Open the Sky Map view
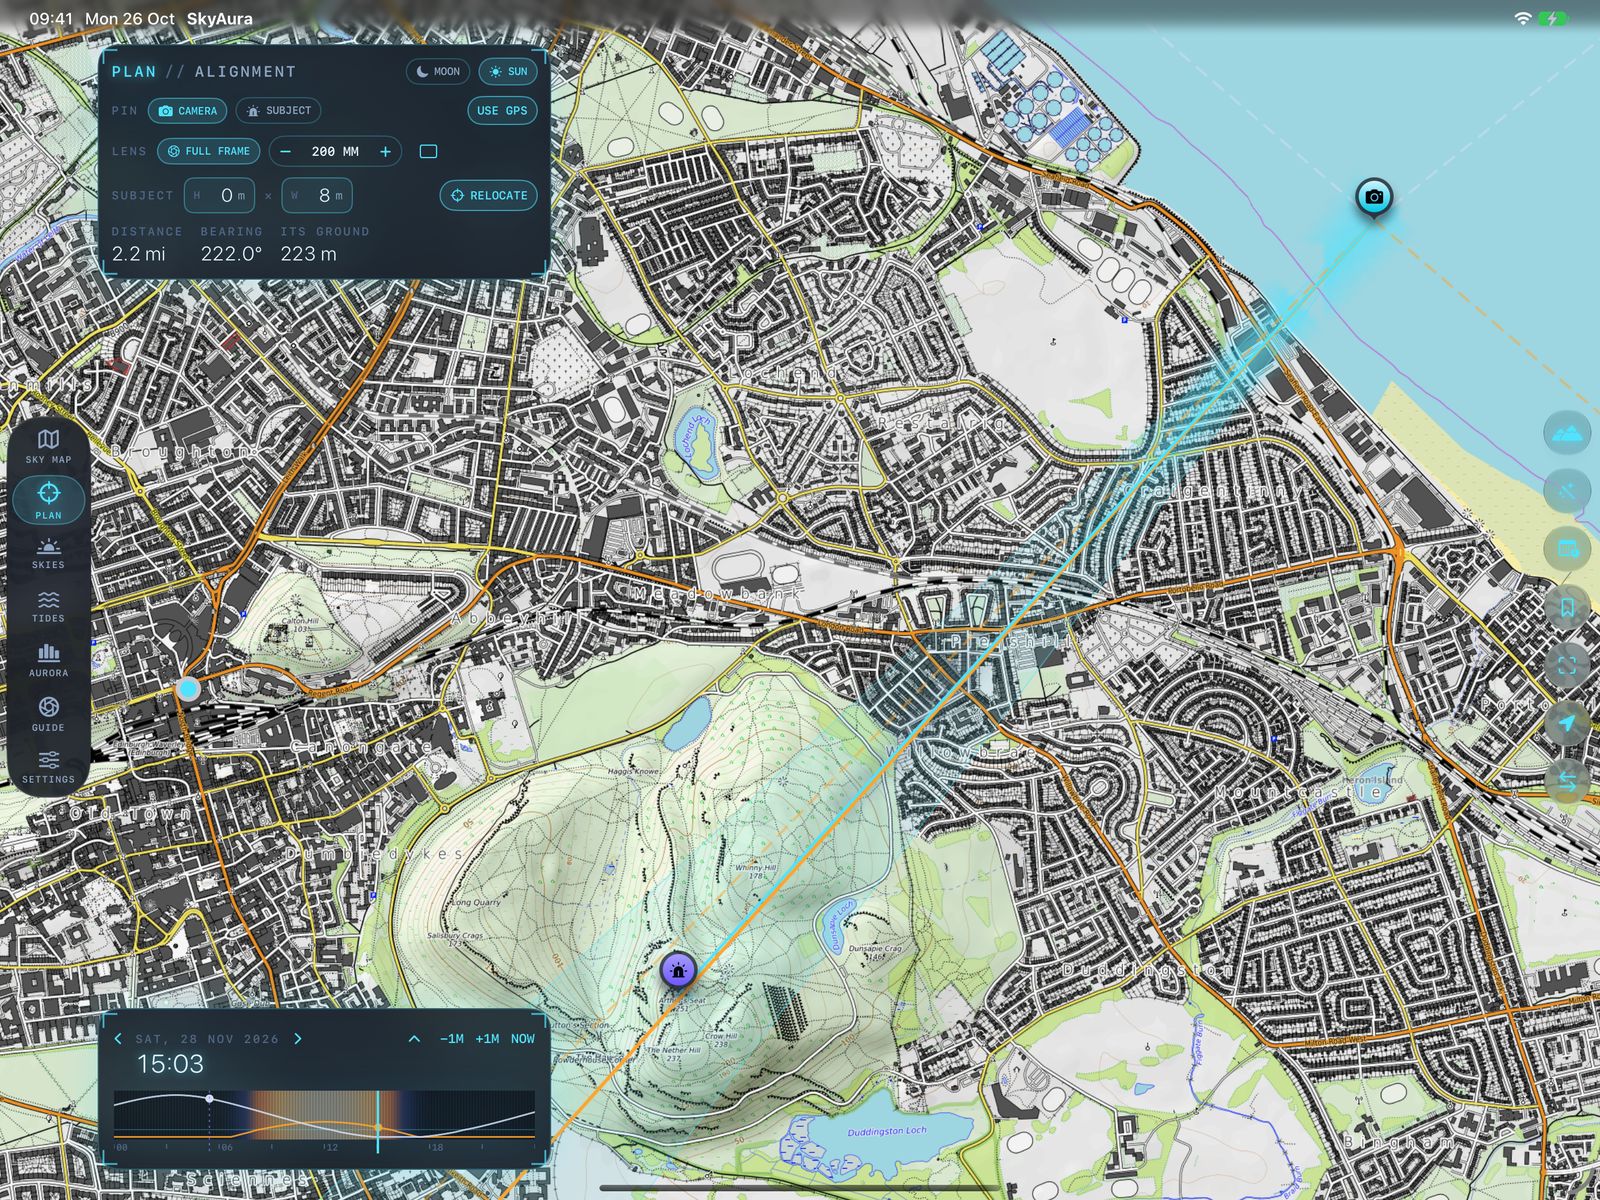This screenshot has width=1600, height=1200. tap(48, 446)
